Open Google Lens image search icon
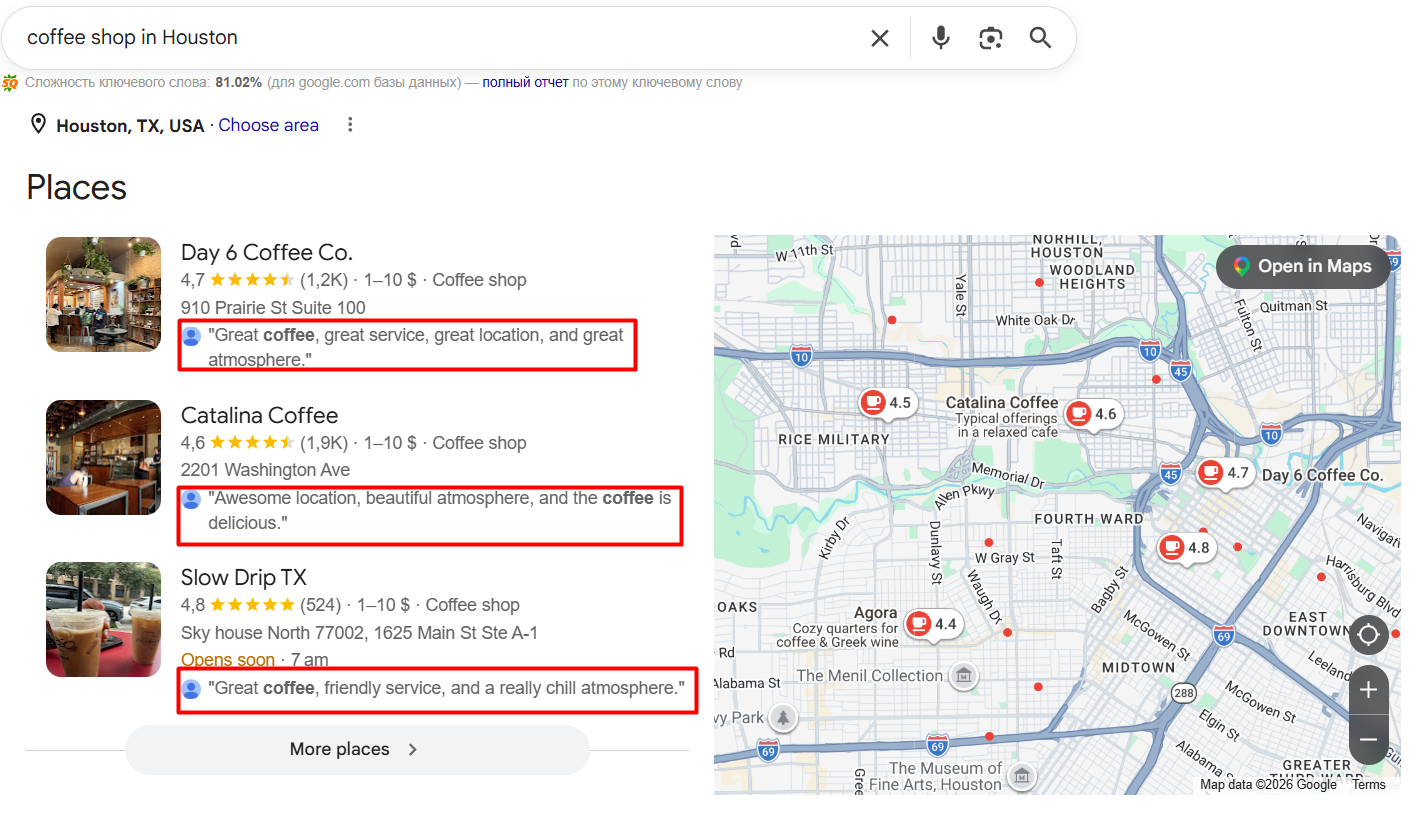Viewport: 1426px width, 815px height. (990, 38)
